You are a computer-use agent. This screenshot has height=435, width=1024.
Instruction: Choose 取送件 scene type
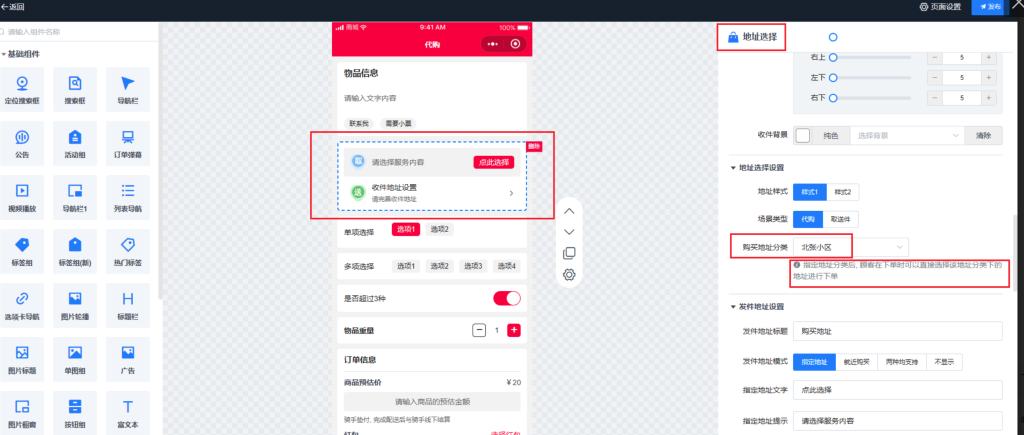845,218
